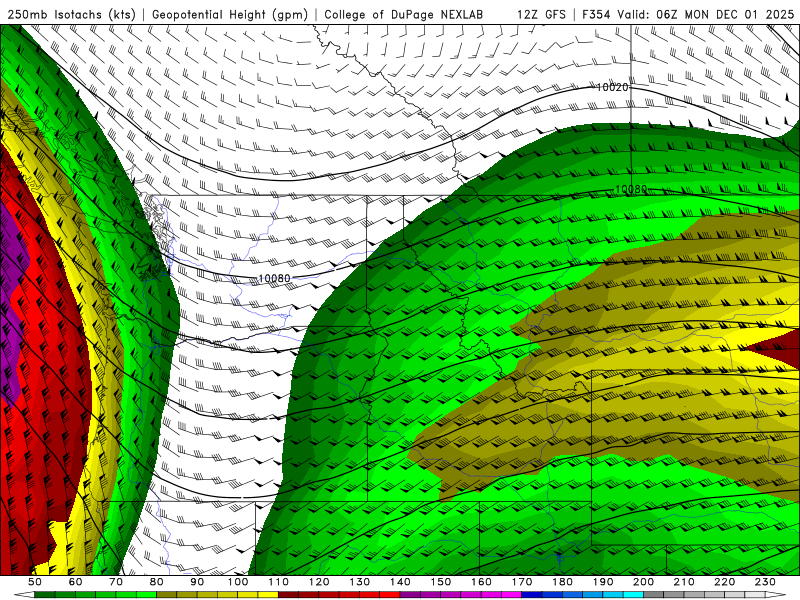Click the 50 value on the colorbar

point(35,582)
